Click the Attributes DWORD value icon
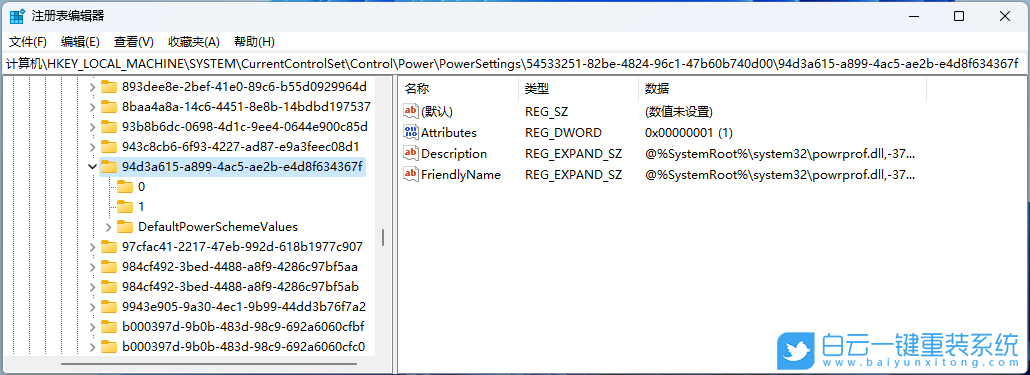This screenshot has width=1030, height=375. (411, 133)
